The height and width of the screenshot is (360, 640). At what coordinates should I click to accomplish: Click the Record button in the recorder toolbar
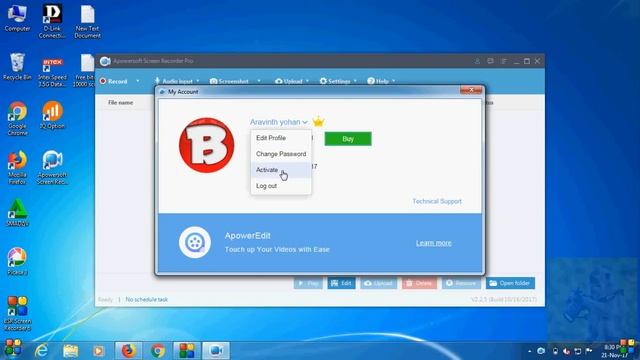pyautogui.click(x=114, y=81)
